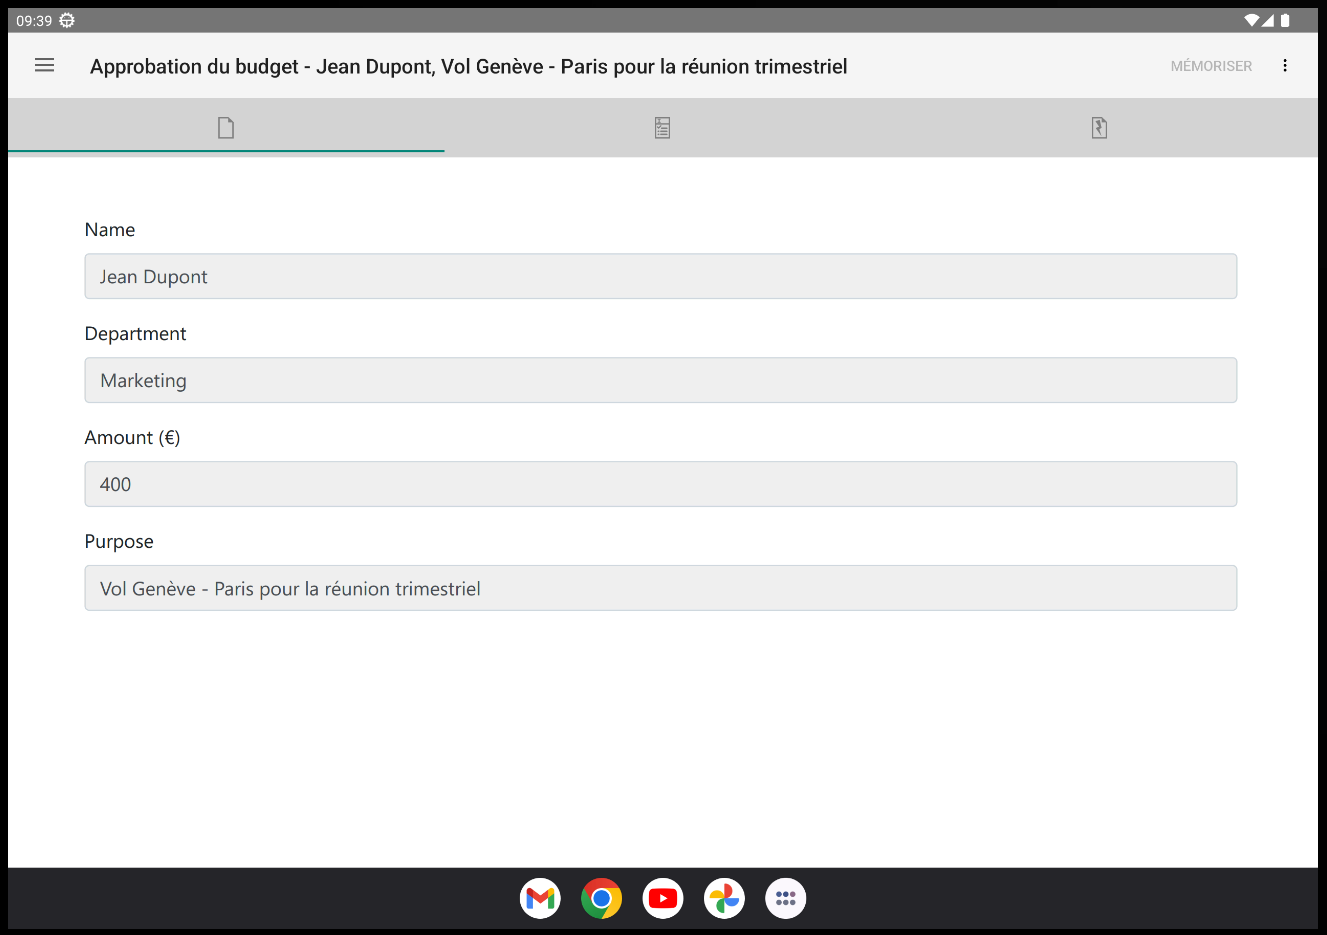Screen dimensions: 1327x935
Task: Click the 09:39 clock
Action: point(34,20)
